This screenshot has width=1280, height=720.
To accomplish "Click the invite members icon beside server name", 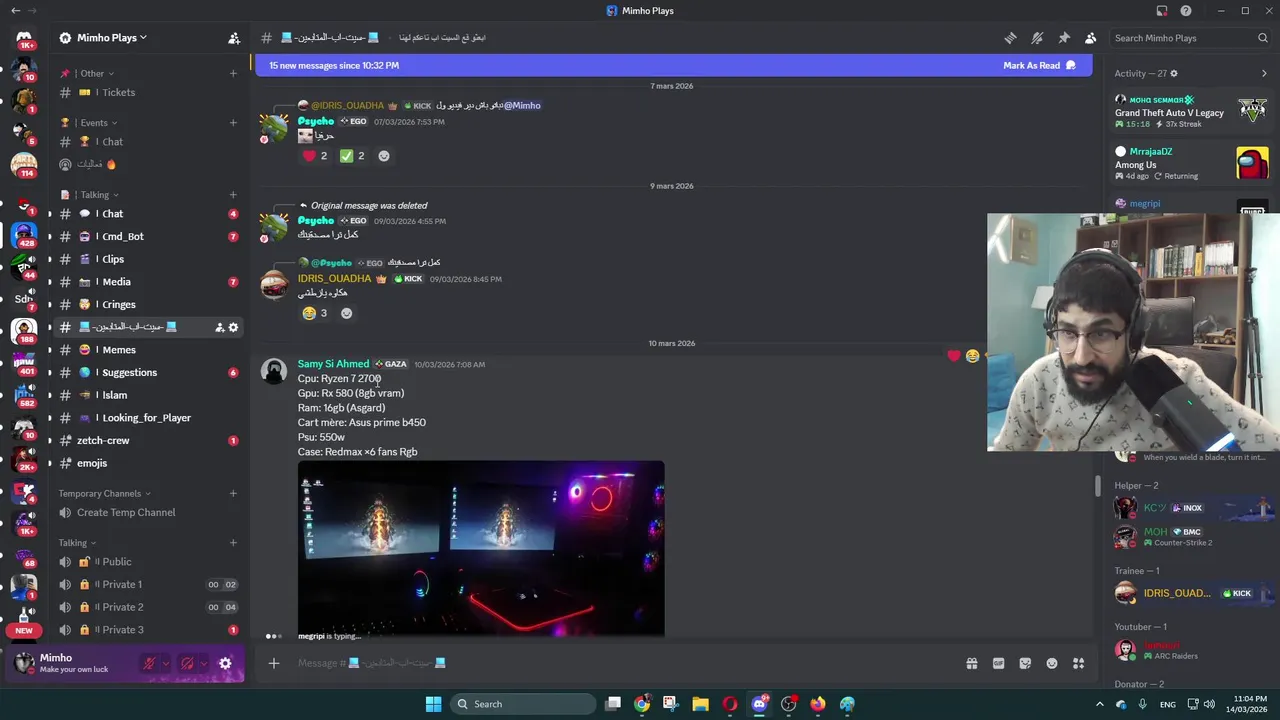I will point(234,38).
